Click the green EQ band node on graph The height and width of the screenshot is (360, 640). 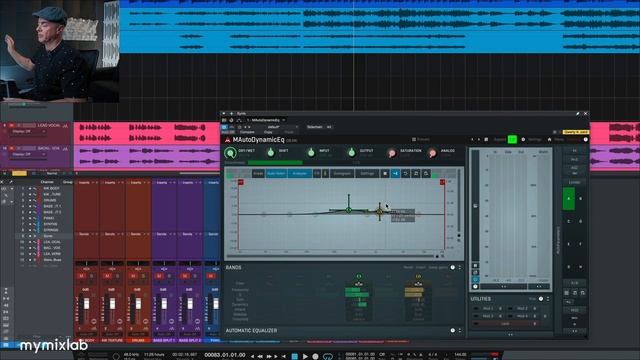pos(349,210)
